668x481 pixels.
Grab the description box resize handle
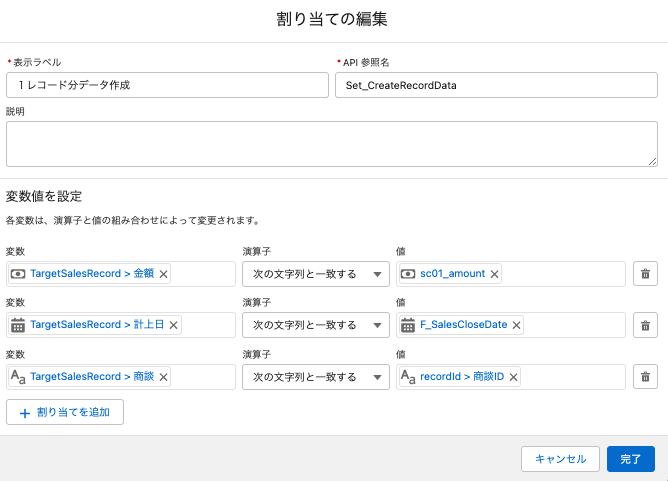[x=652, y=161]
